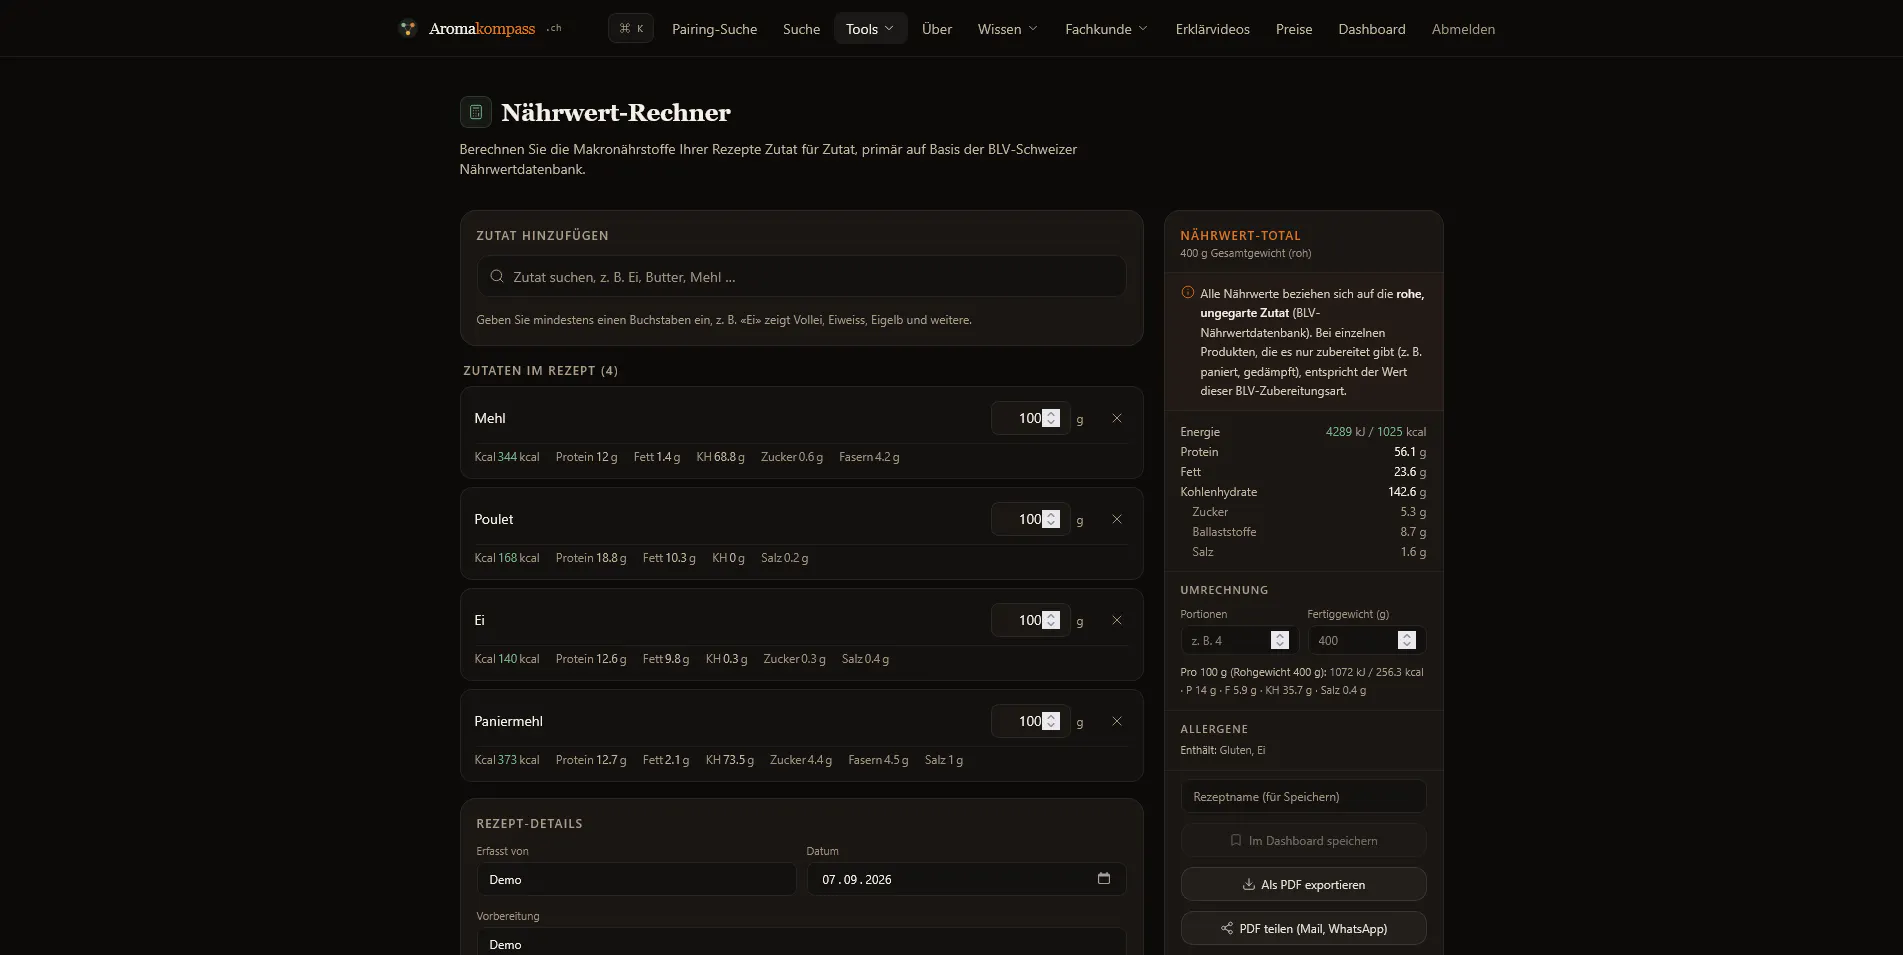Click PDF teilen (Mail, WhatsApp) button
The image size is (1903, 955).
(1303, 928)
